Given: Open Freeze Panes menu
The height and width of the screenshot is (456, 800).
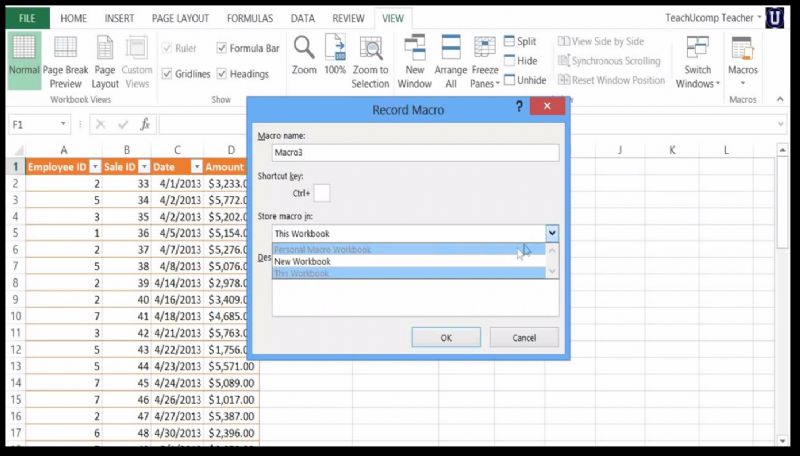Looking at the screenshot, I should point(484,62).
